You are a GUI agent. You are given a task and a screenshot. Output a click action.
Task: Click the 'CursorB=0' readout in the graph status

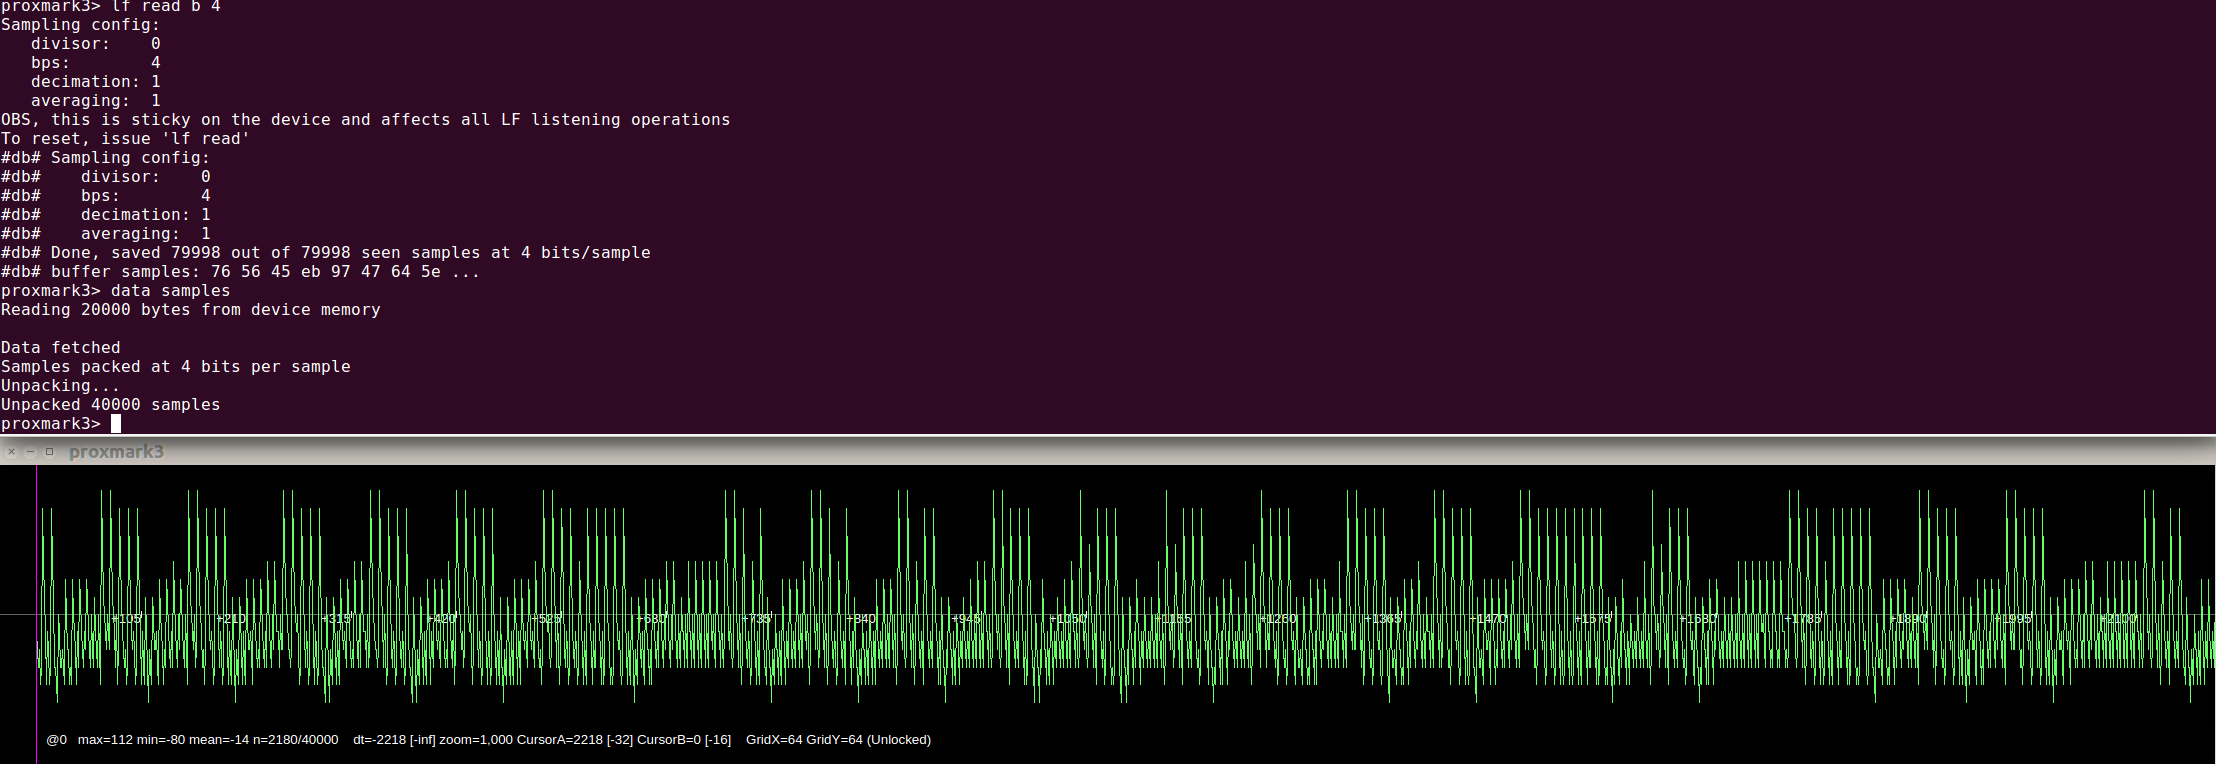(x=668, y=740)
